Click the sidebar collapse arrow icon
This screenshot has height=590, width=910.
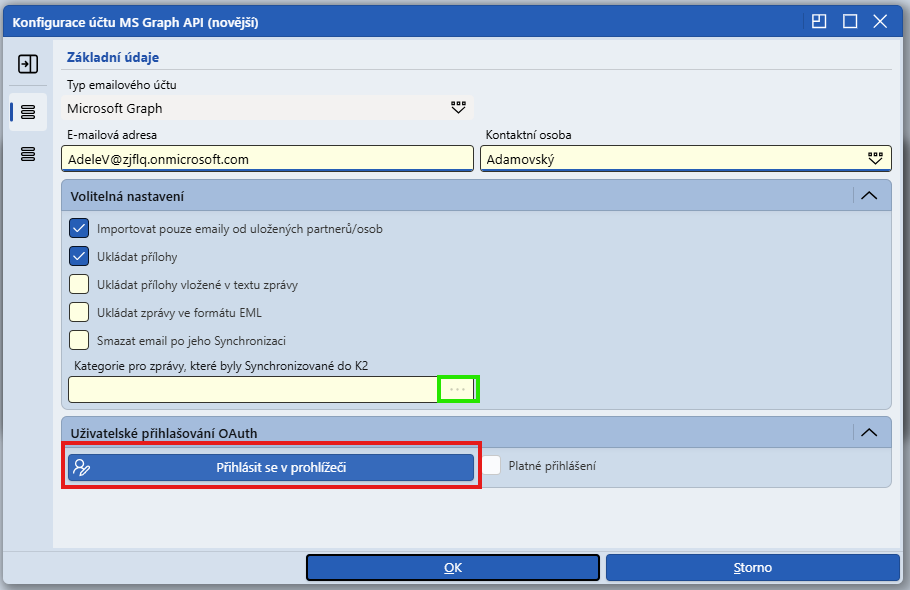(x=28, y=64)
